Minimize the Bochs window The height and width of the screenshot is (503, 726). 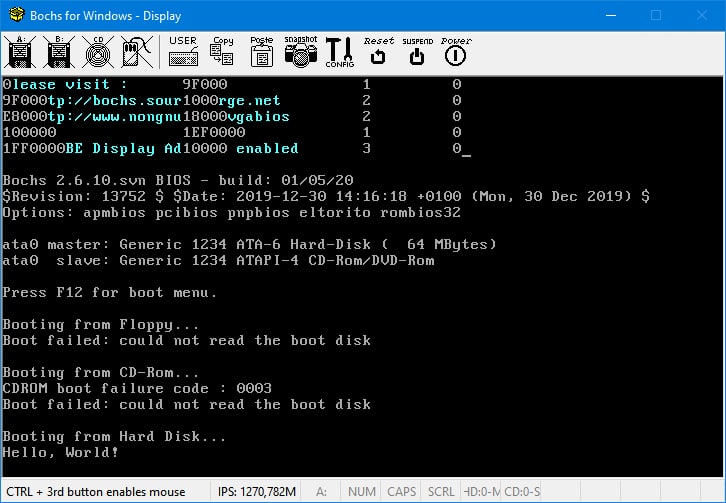coord(611,15)
